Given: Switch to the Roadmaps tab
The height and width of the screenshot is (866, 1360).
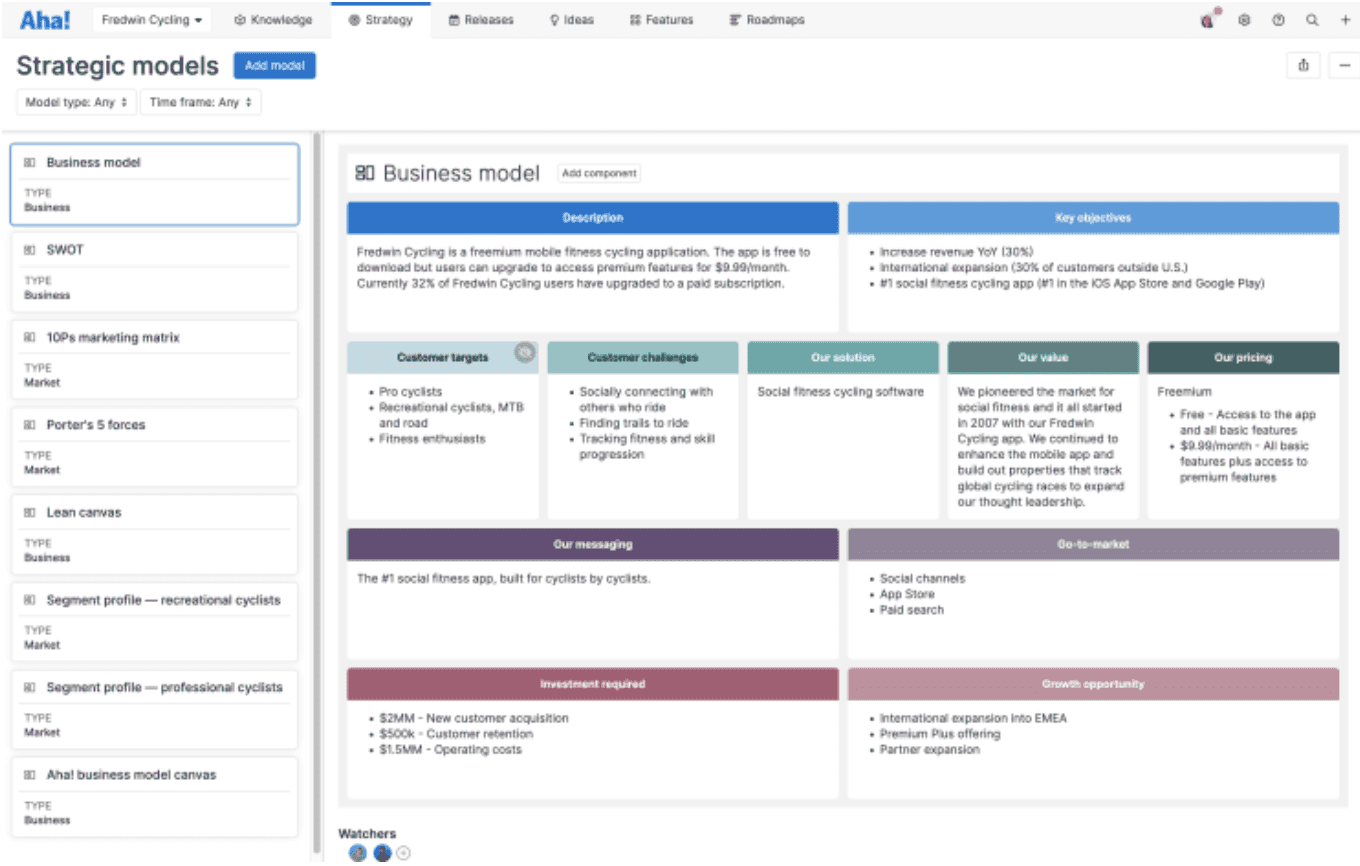Looking at the screenshot, I should (766, 18).
